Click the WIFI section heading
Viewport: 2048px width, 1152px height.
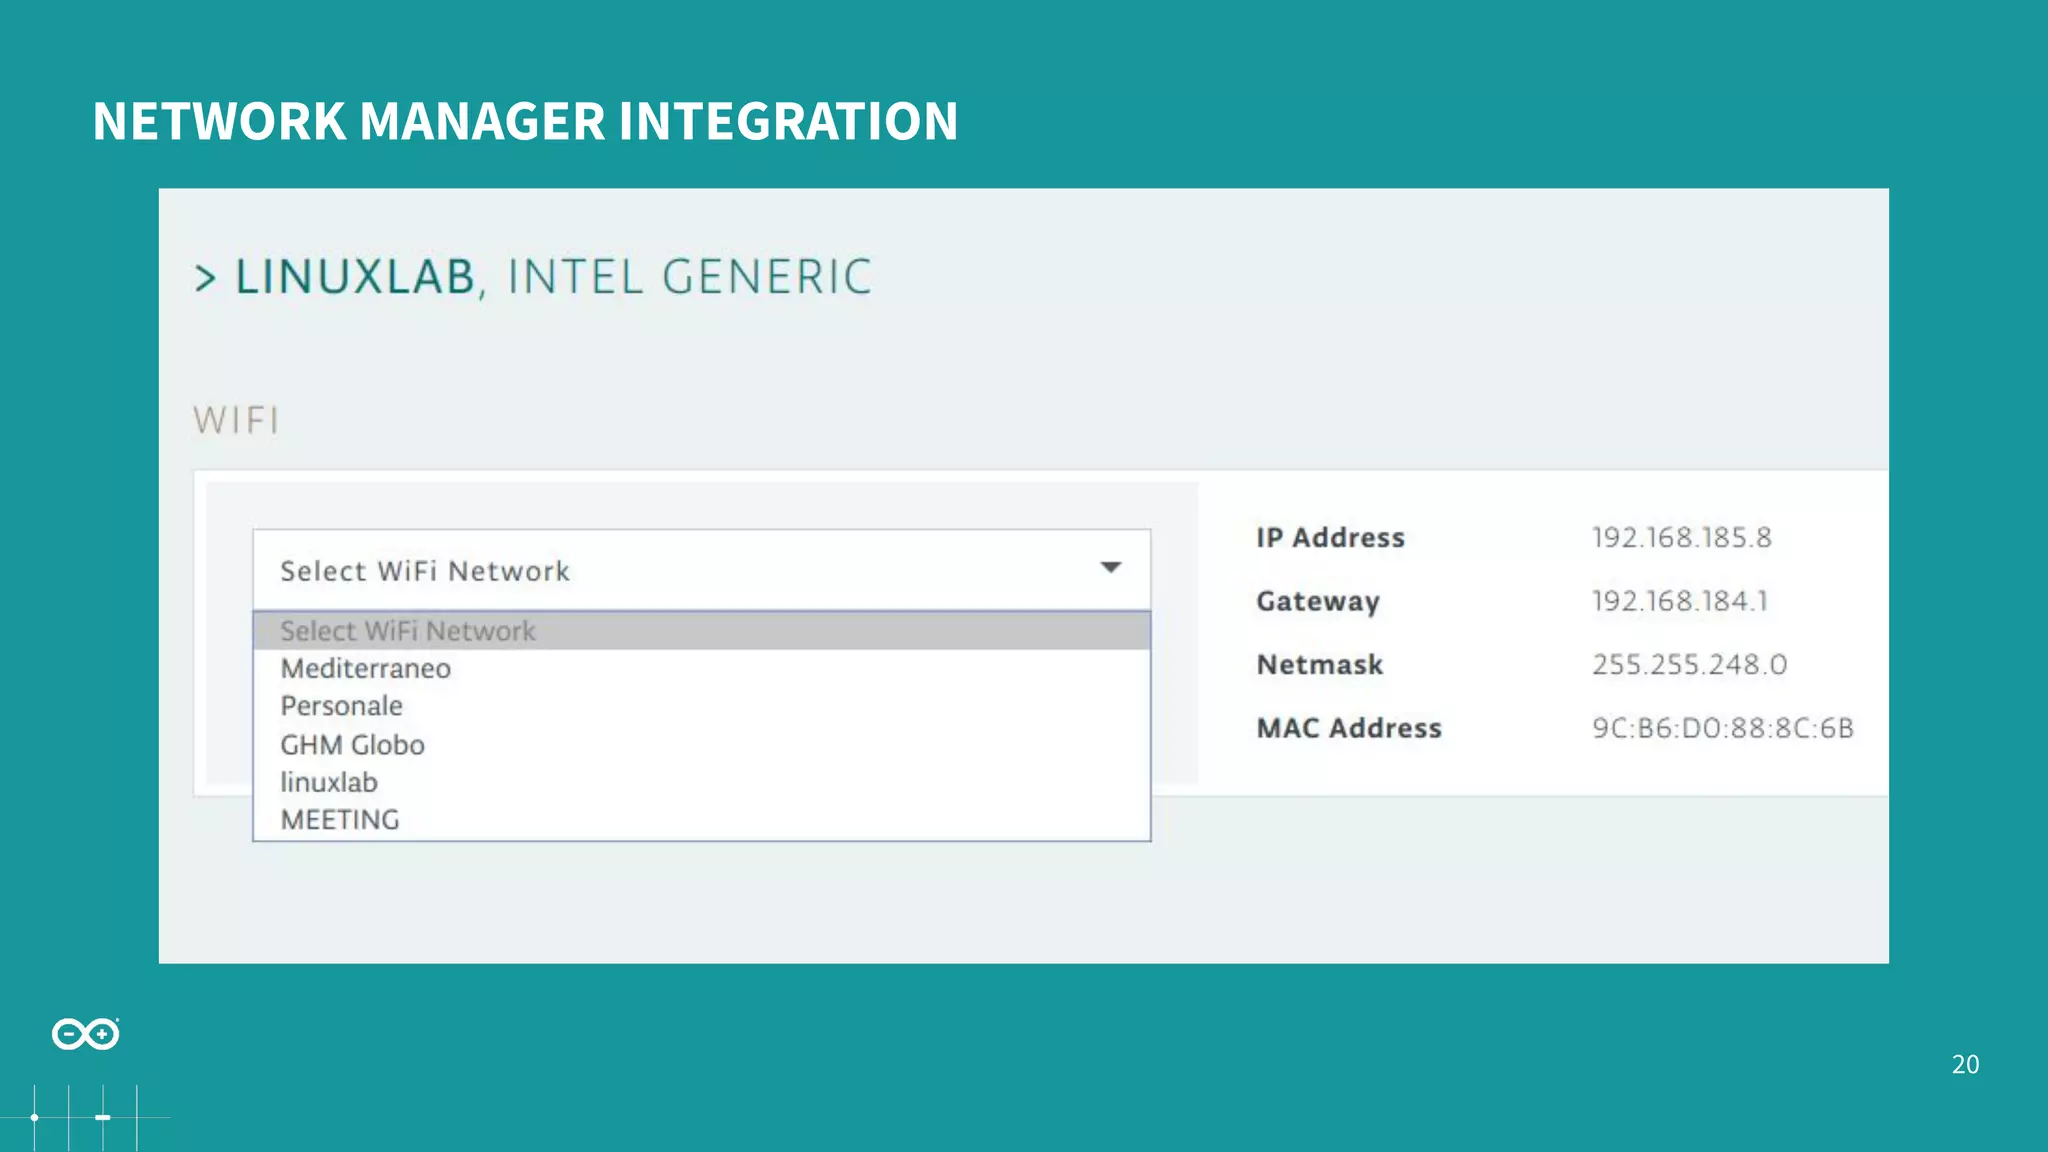[x=236, y=420]
